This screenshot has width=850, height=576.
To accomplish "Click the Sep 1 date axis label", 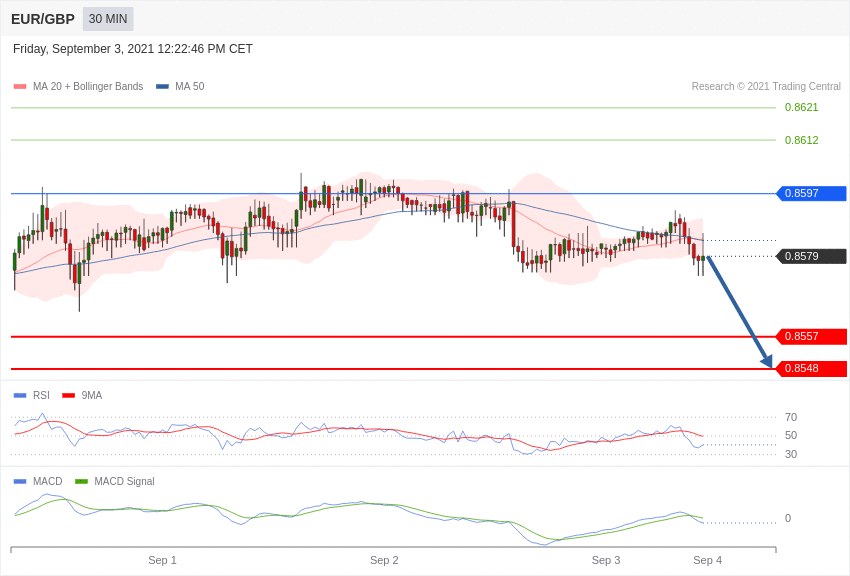I will [x=163, y=560].
